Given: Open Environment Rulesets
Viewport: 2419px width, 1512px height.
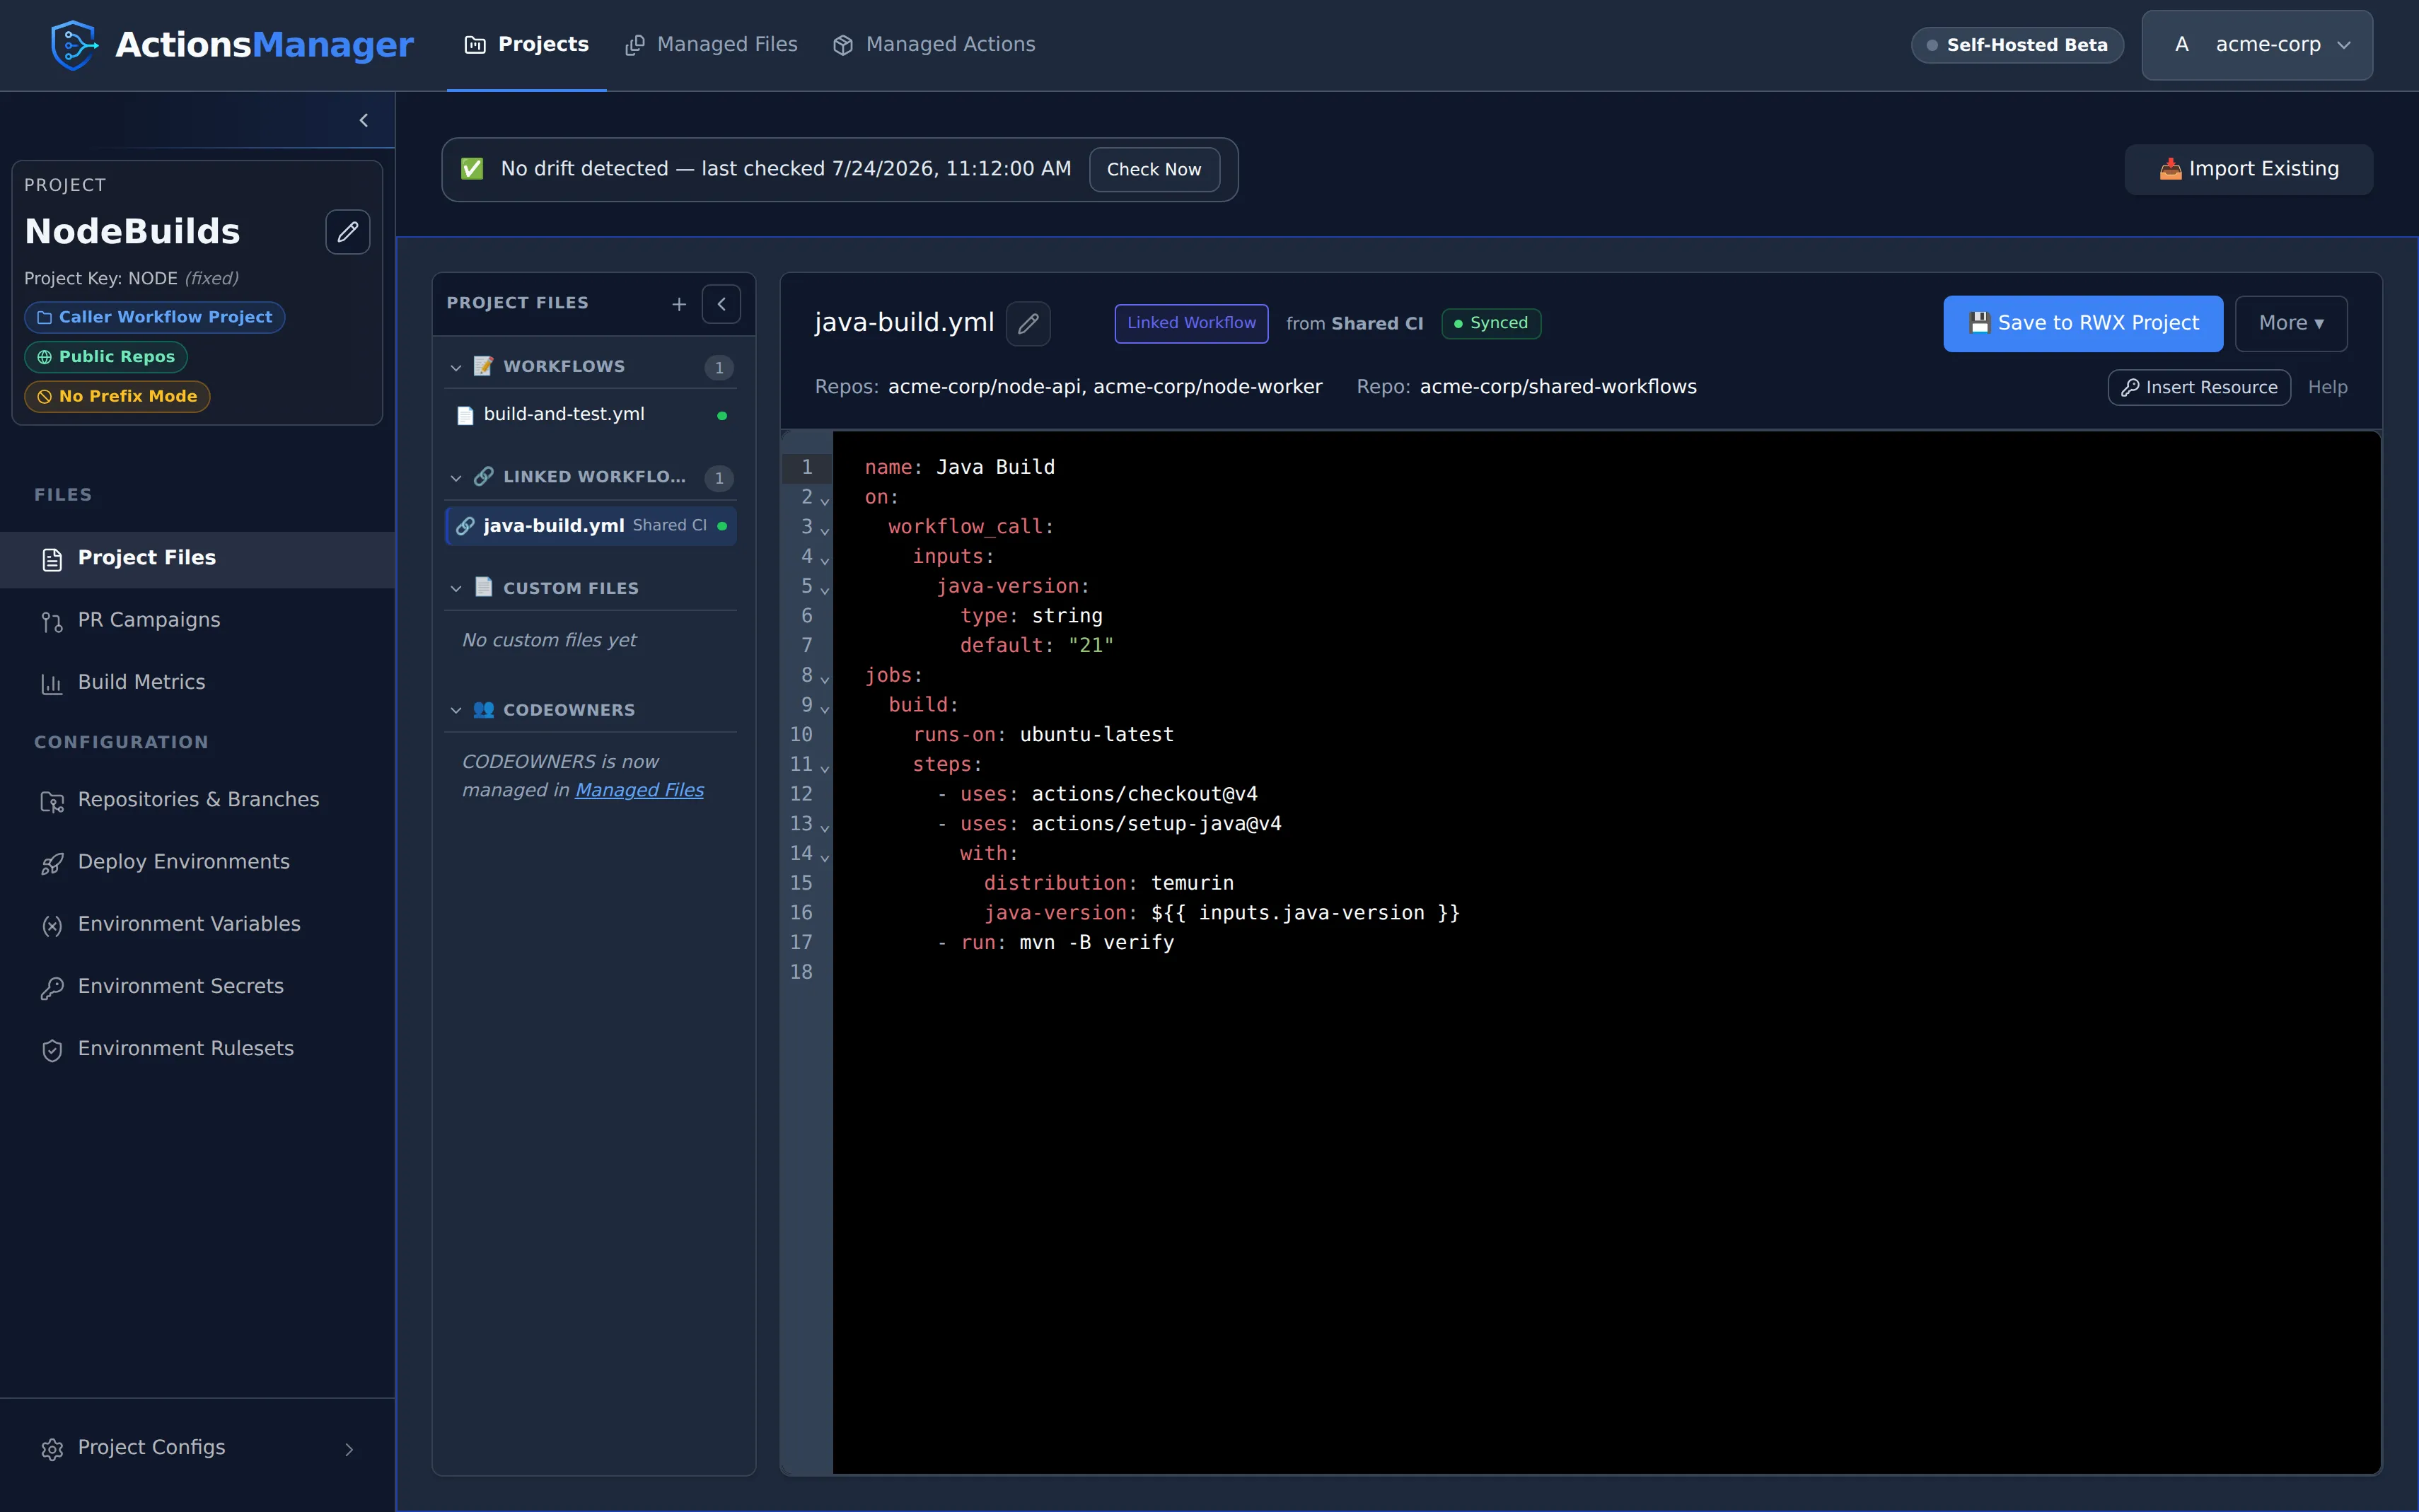Looking at the screenshot, I should click(198, 1049).
